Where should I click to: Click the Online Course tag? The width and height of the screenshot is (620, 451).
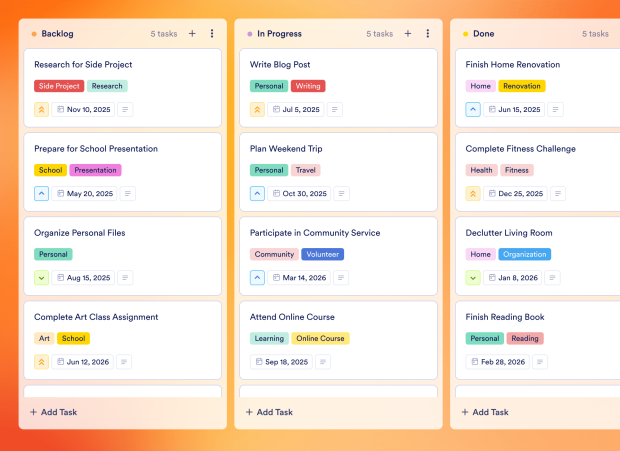tap(320, 339)
